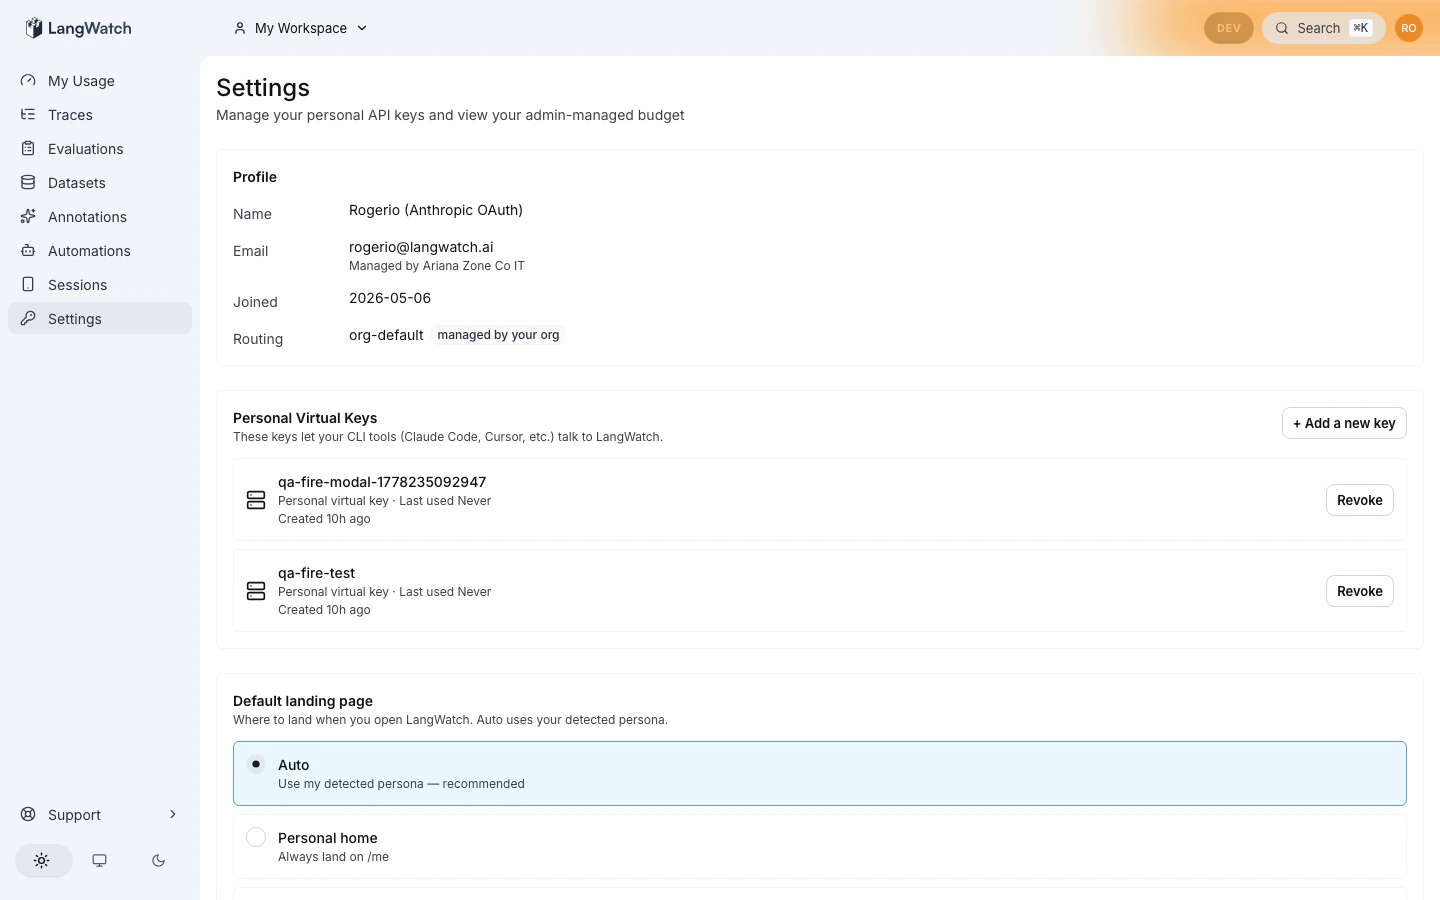Revoke the qa-fire-modal-1778235092947 key
Screen dimensions: 1440x900
click(x=1360, y=500)
